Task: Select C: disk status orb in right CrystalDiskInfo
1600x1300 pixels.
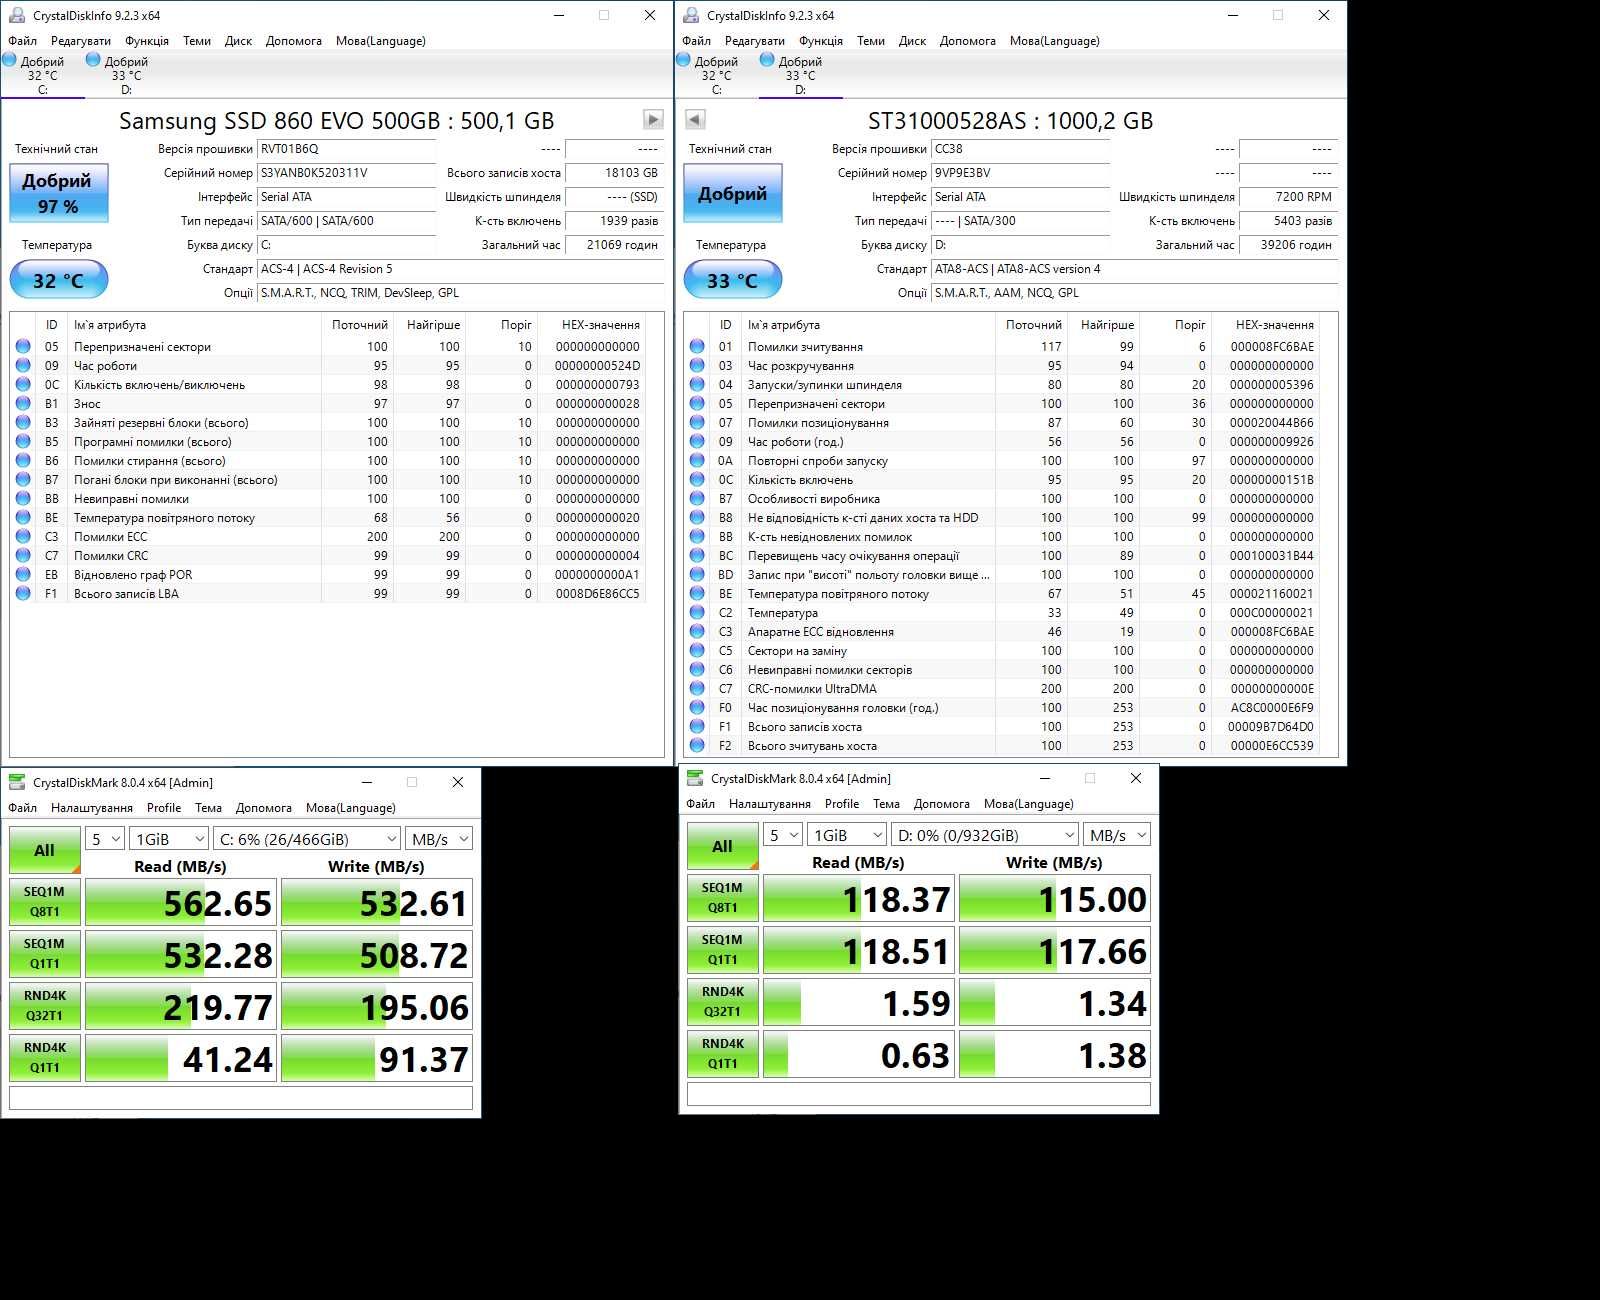Action: (x=684, y=60)
